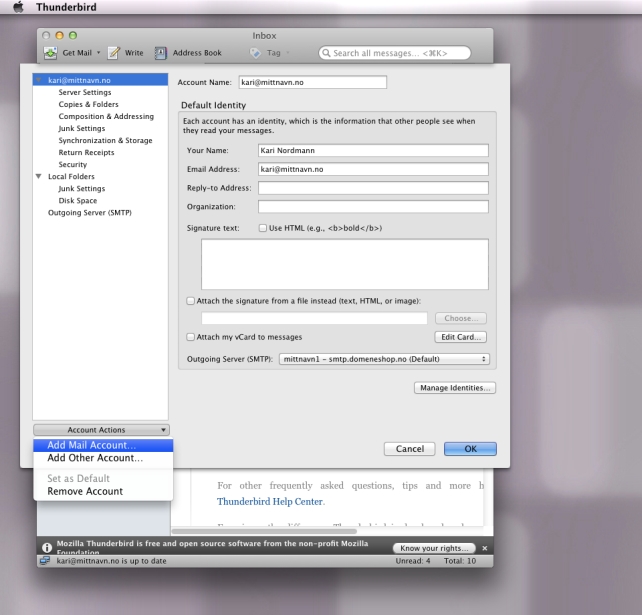Screen dimensions: 642x615
Task: Check Attach the signature from a file
Action: [x=190, y=301]
